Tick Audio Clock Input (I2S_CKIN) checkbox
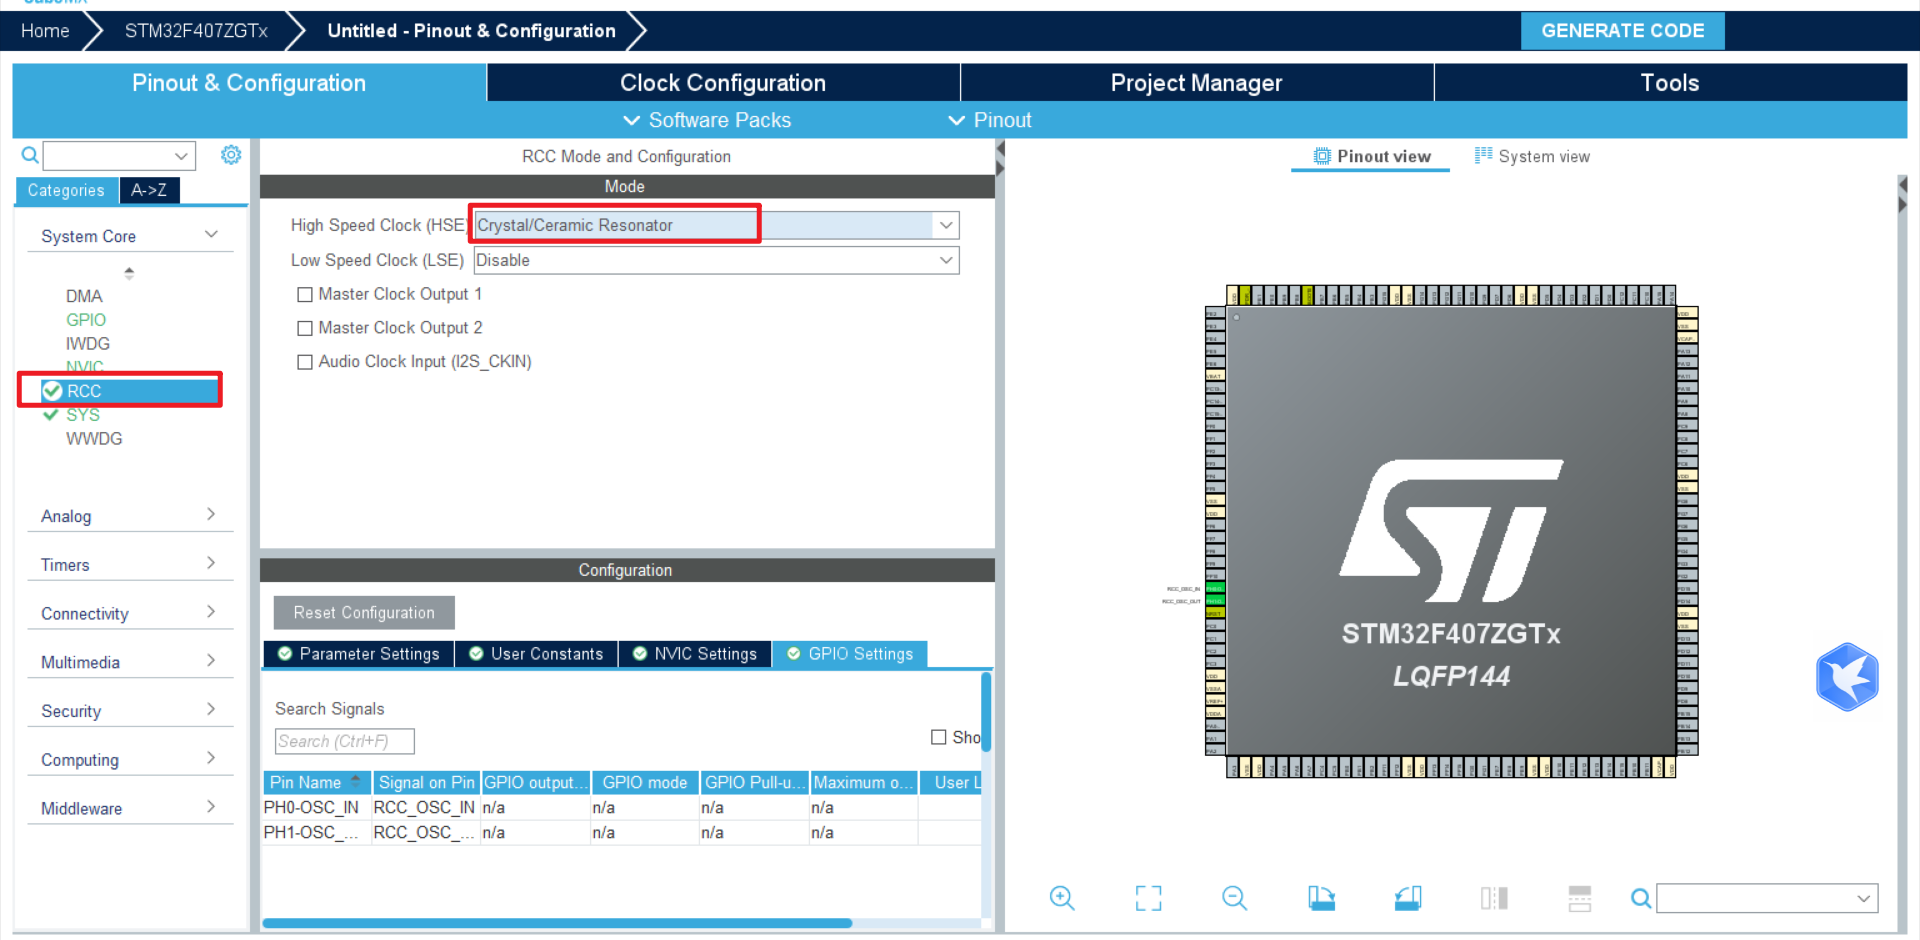Viewport: 1920px width, 940px height. [305, 362]
